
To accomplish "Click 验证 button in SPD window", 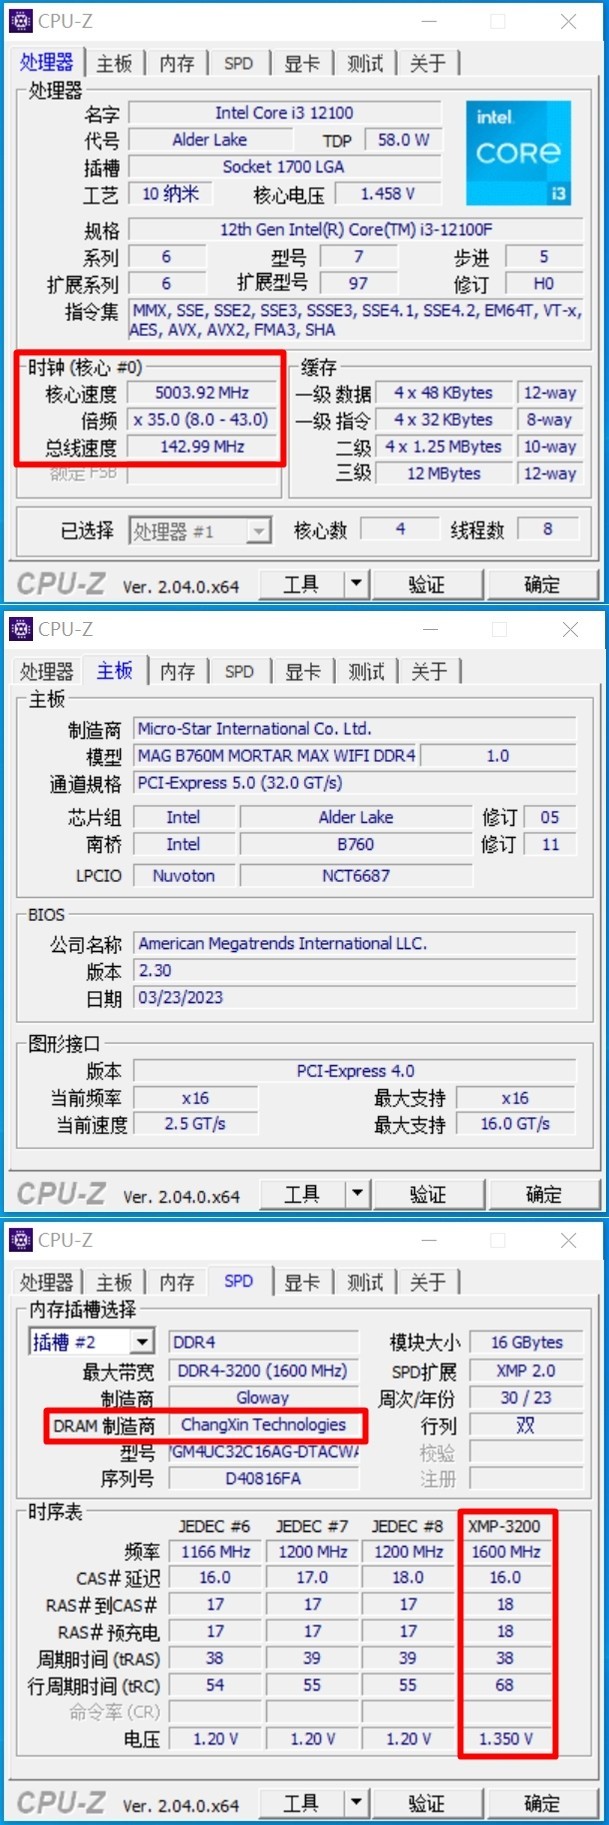I will pos(426,1803).
